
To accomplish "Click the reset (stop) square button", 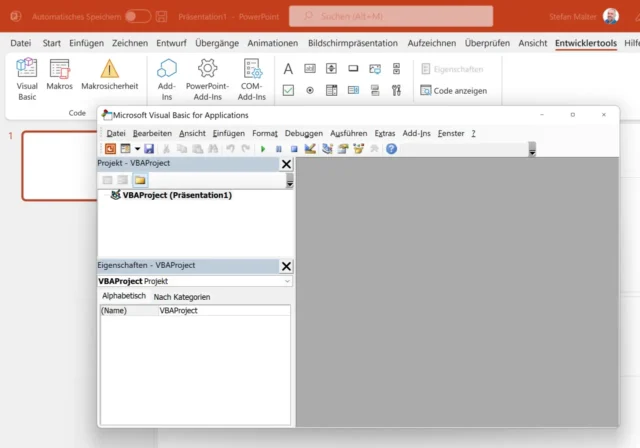I will click(294, 149).
